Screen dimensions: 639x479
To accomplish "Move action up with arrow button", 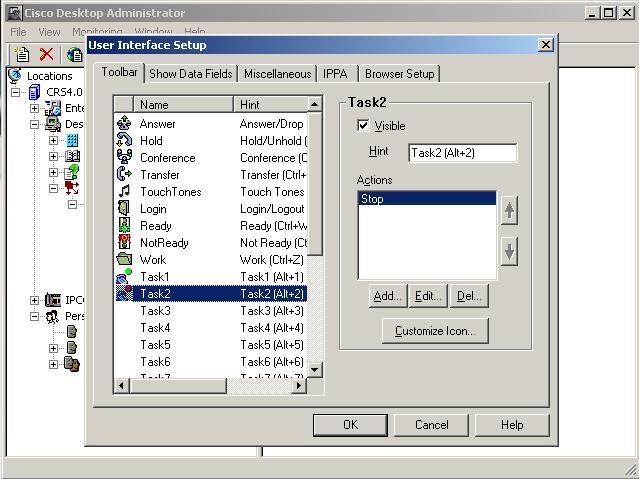I will 509,210.
